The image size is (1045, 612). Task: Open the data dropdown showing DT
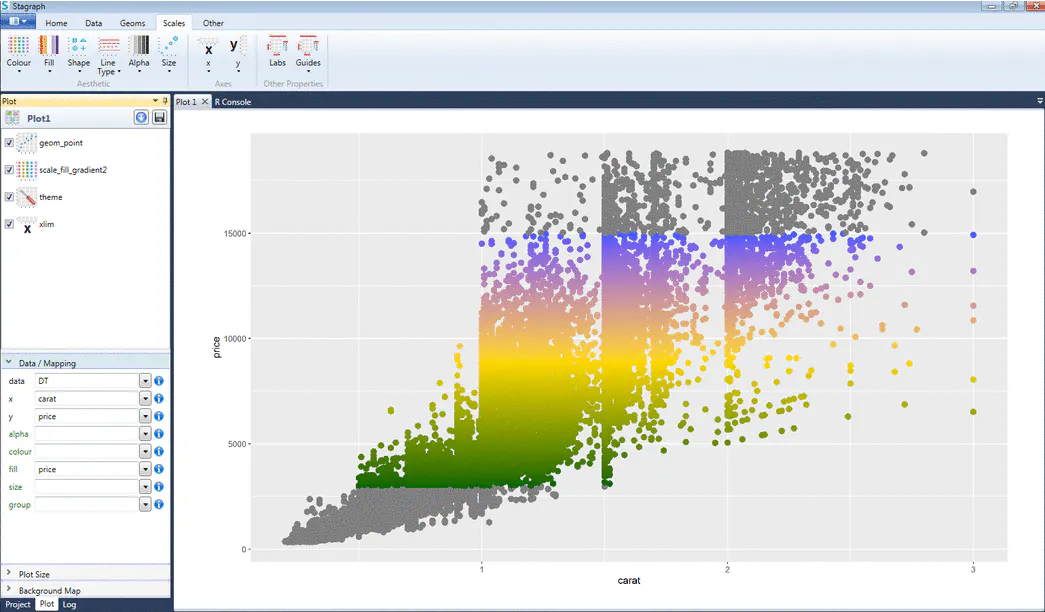tap(145, 381)
